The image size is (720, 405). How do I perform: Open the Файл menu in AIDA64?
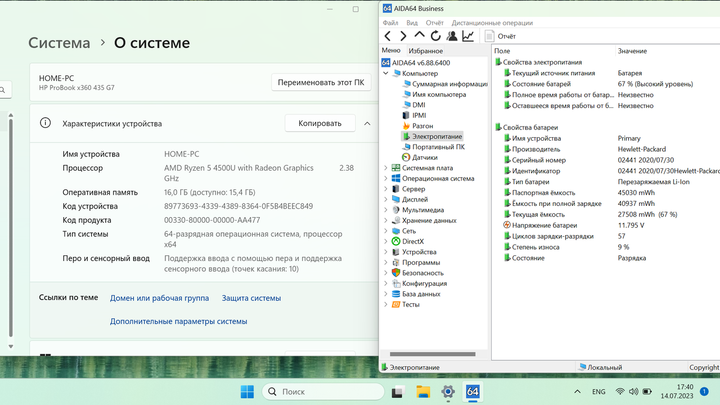390,22
